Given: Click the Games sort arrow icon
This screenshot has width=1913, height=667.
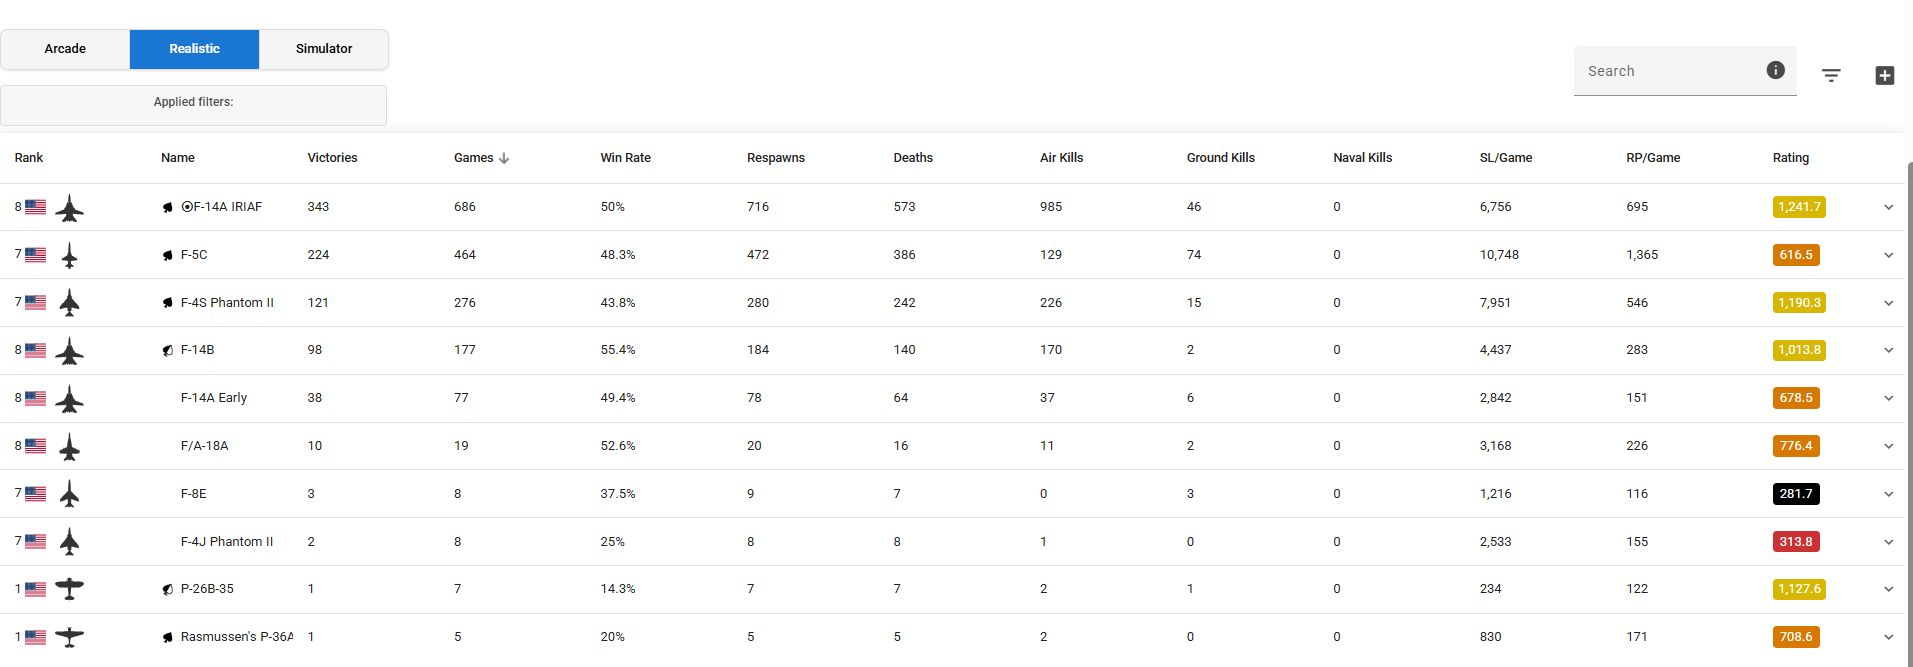Looking at the screenshot, I should (x=504, y=158).
